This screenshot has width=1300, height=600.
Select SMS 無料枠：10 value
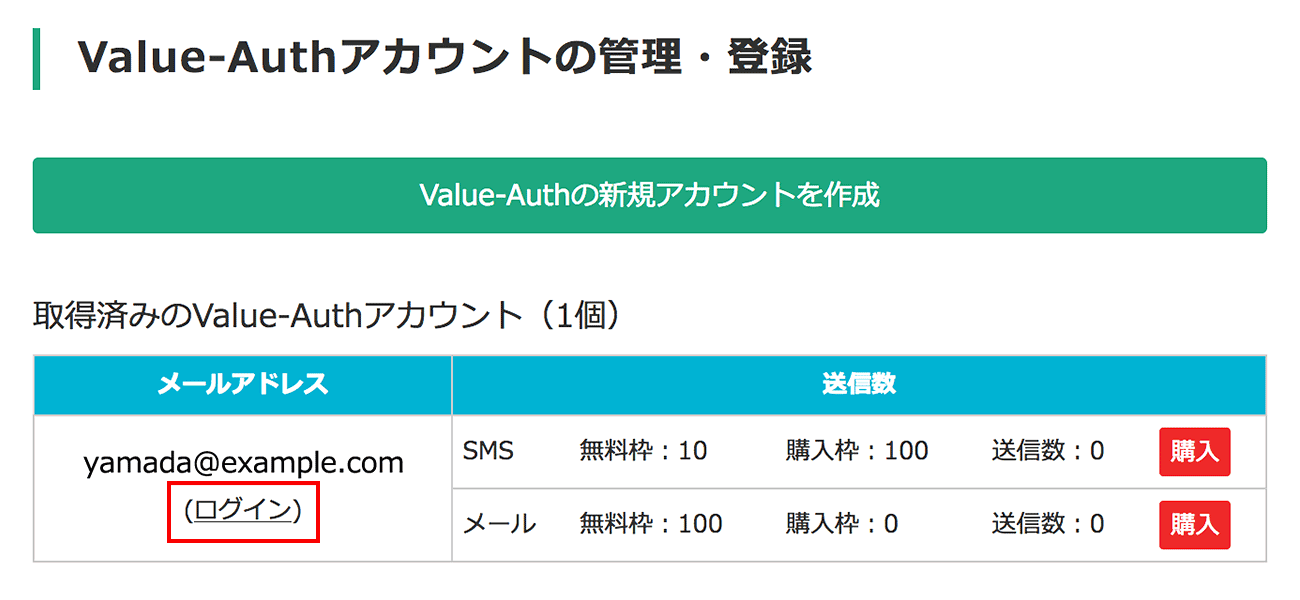click(643, 451)
